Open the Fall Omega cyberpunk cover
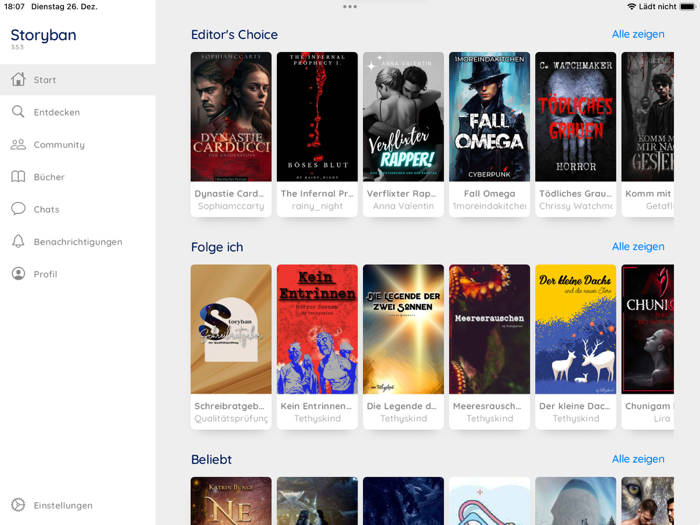 click(x=489, y=117)
